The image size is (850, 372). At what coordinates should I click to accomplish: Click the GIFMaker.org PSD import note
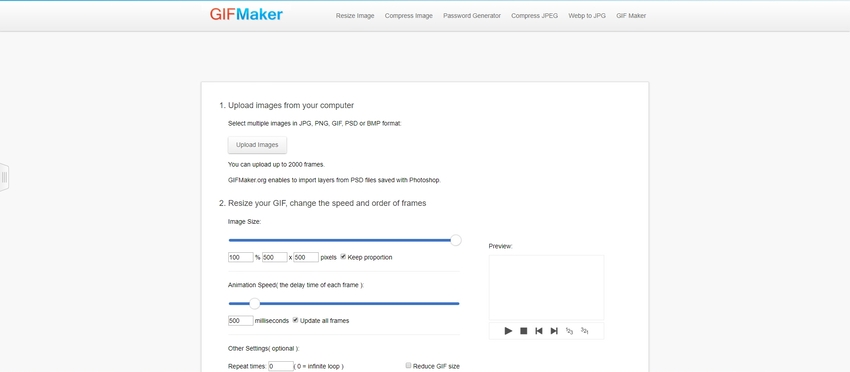tap(334, 180)
